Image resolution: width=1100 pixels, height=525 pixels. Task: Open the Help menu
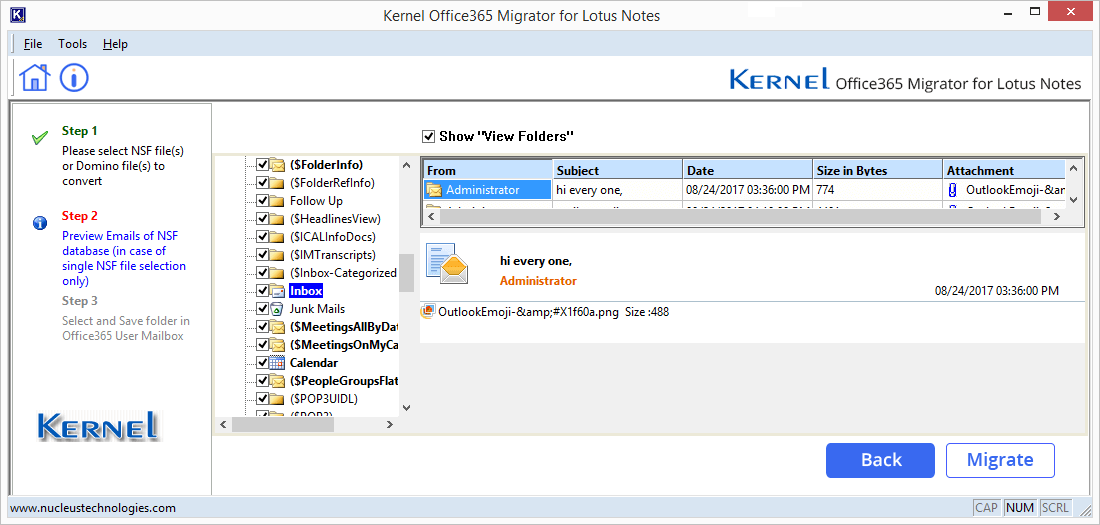(115, 44)
